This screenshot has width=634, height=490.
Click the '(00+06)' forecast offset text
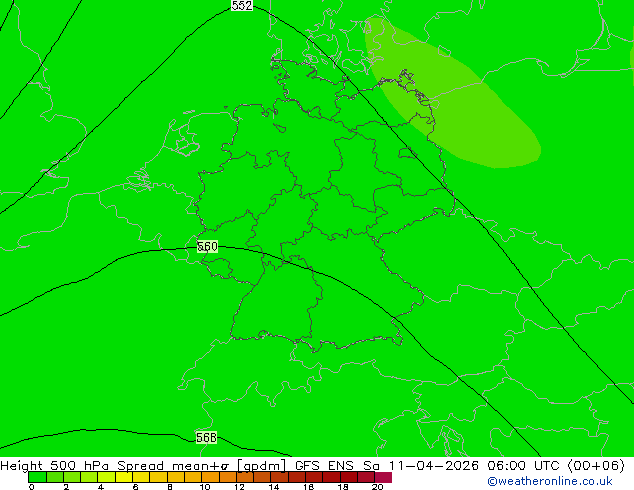[x=596, y=465]
